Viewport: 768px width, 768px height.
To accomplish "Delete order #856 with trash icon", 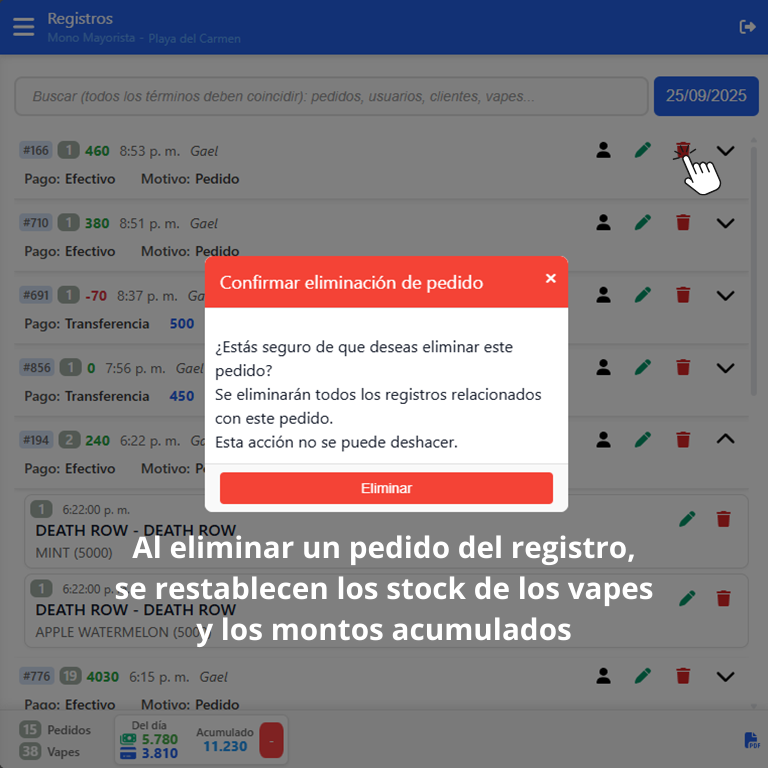I will pos(683,367).
